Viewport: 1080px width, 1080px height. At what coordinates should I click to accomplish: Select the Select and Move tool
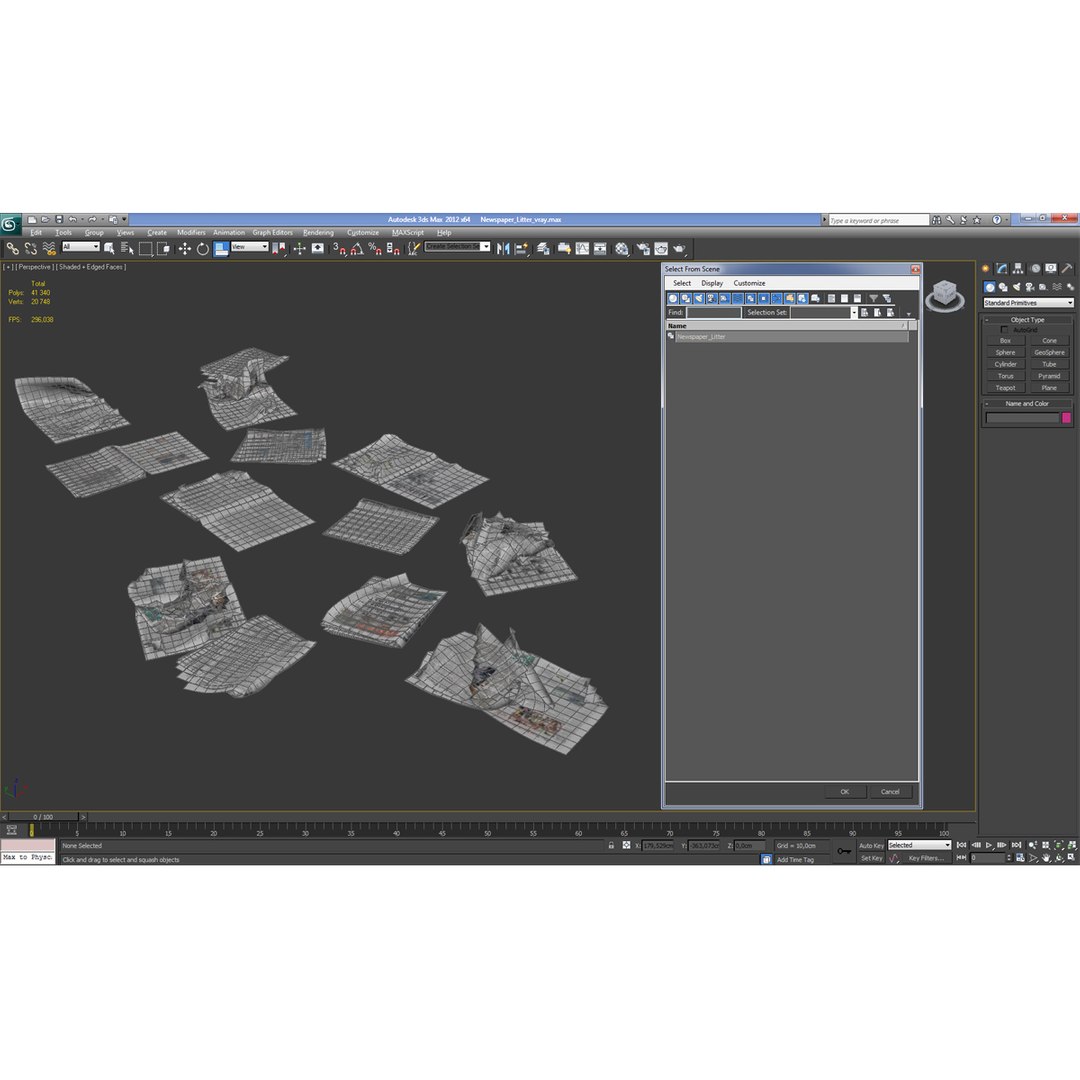point(185,249)
